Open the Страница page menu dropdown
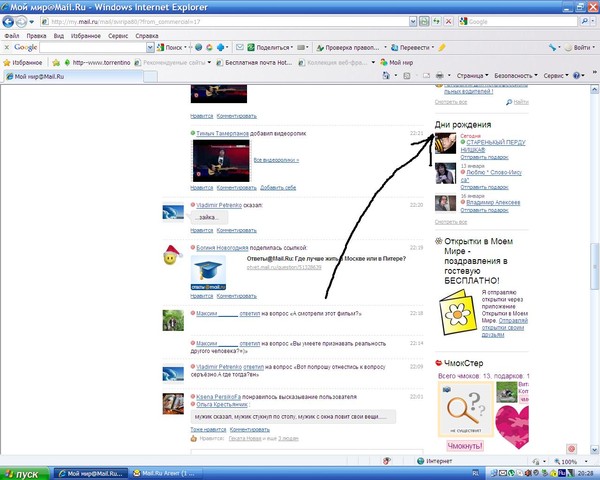The image size is (600, 480). click(x=472, y=76)
